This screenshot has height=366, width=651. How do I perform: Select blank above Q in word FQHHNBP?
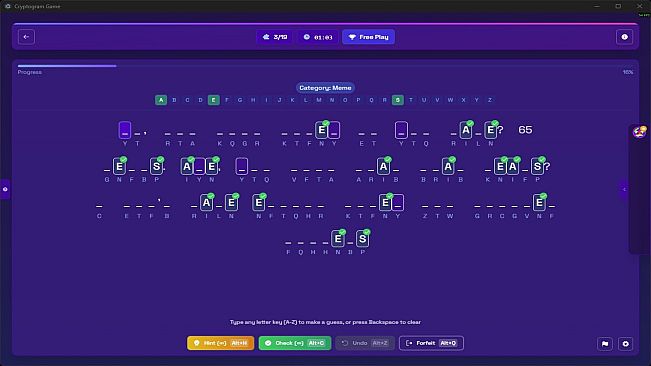click(301, 239)
